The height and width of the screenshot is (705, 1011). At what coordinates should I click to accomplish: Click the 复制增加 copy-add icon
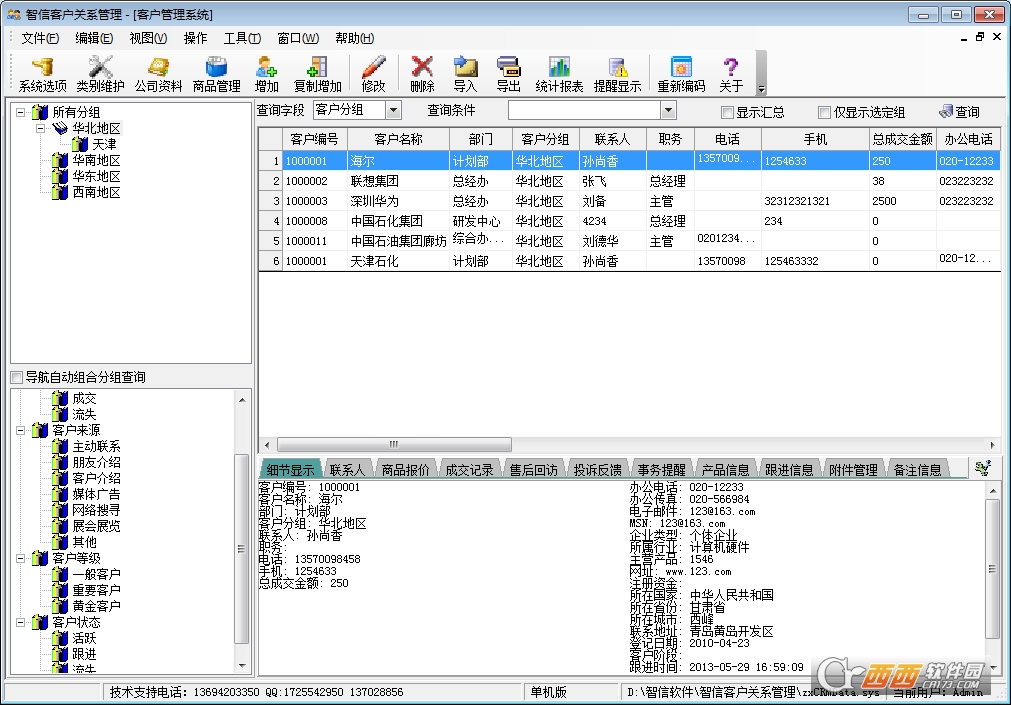[x=317, y=74]
